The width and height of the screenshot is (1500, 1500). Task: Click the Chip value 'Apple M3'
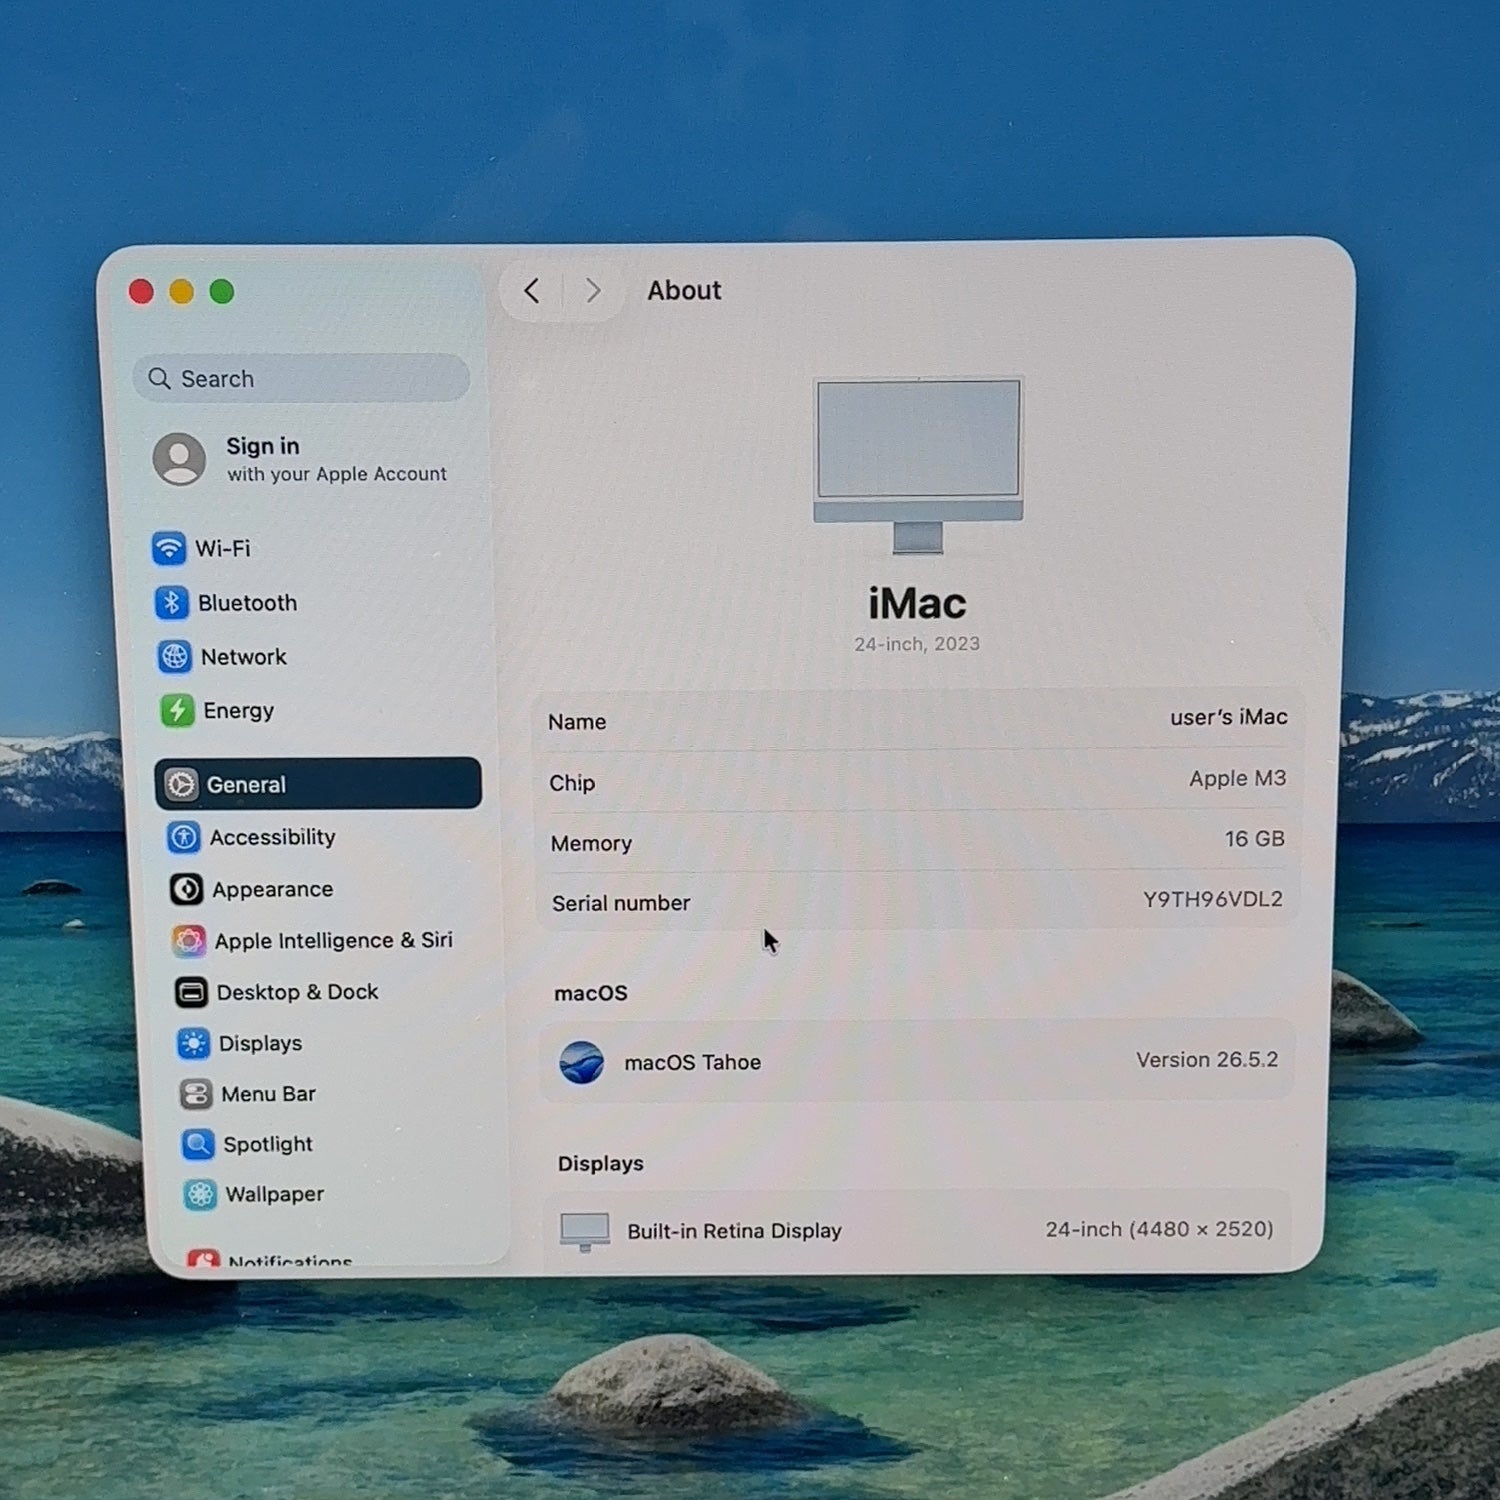click(x=1238, y=778)
